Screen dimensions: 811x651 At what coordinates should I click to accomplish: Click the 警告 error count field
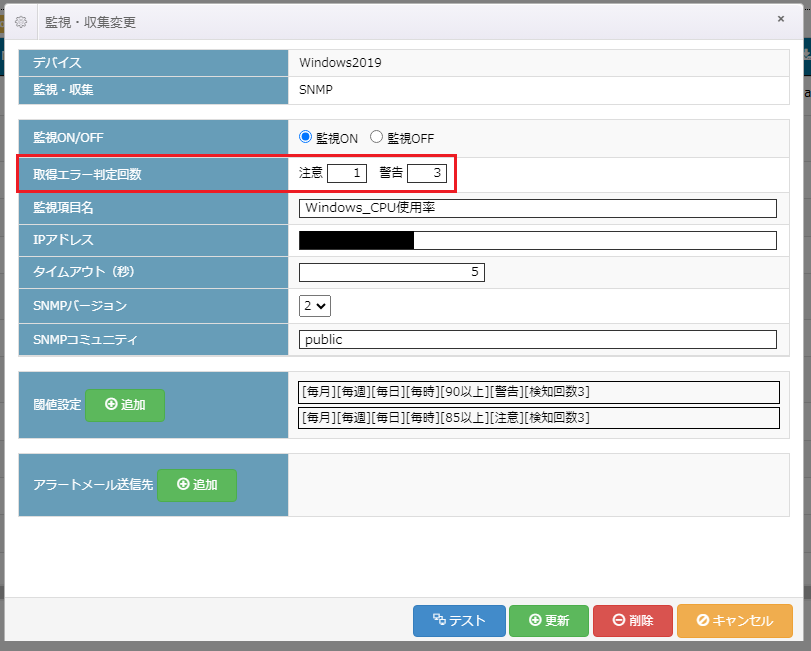coord(427,173)
